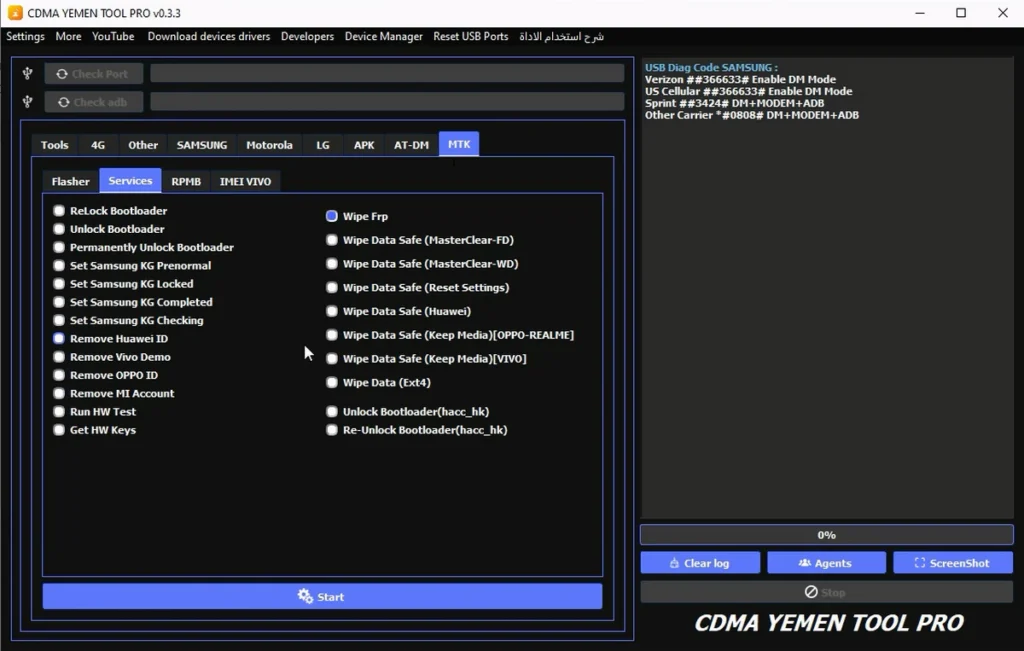Switch to the SAMSUNG tab
Screen dimensions: 1024x651
[202, 145]
